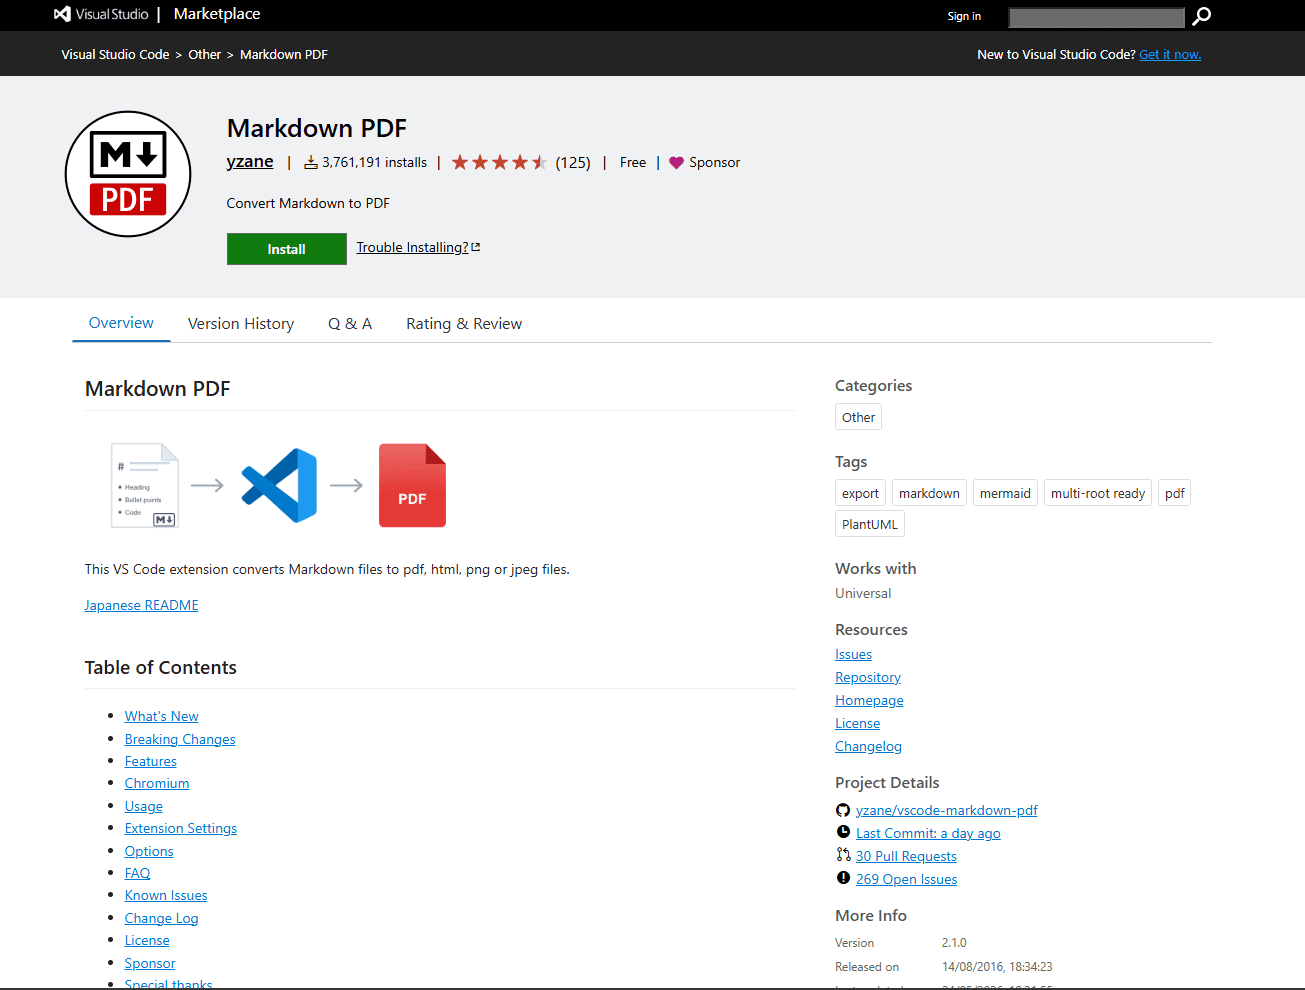Click the Marketplace header link
Screen dimensions: 1305x990
[217, 14]
